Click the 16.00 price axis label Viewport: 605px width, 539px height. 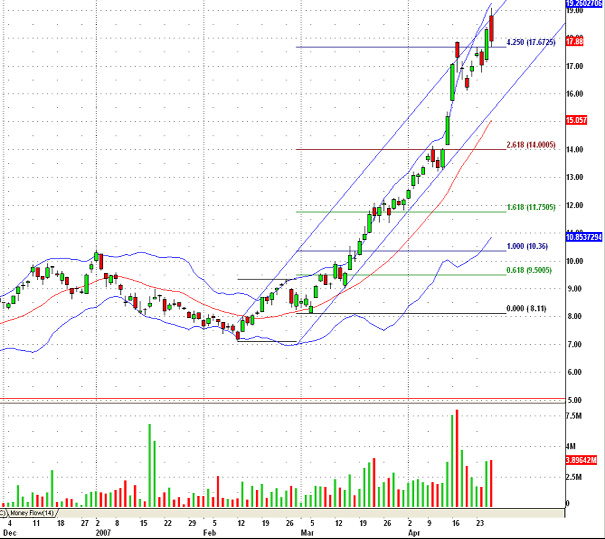[x=575, y=94]
